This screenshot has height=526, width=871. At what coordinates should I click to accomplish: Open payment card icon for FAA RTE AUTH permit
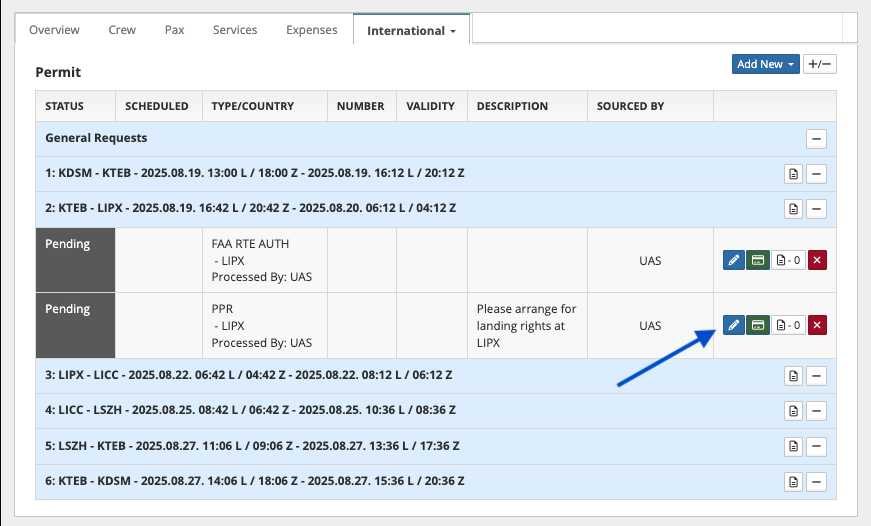coord(758,260)
